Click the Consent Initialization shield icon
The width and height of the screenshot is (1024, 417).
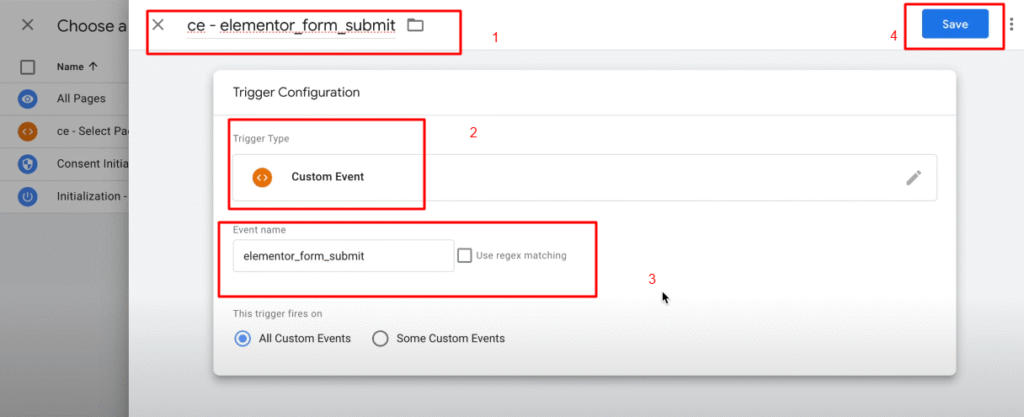[x=28, y=163]
